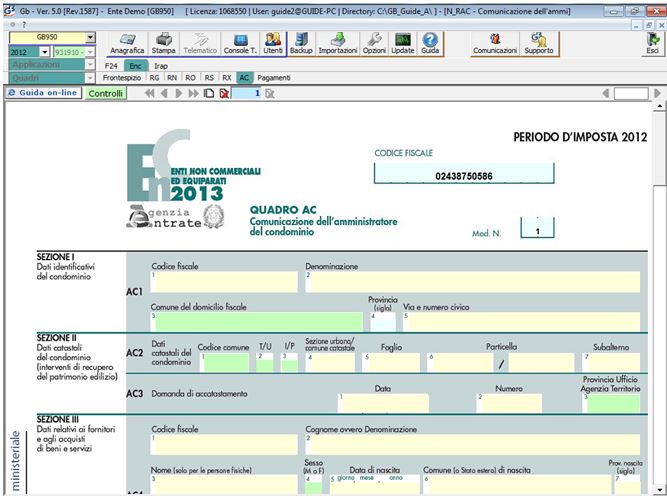This screenshot has height=496, width=667.
Task: Click the new module page icon
Action: tap(208, 93)
